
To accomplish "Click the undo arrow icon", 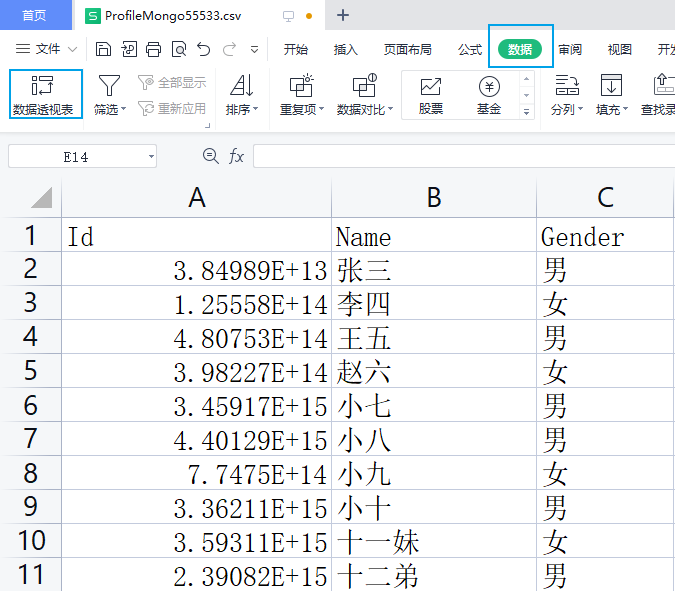I will tap(204, 49).
